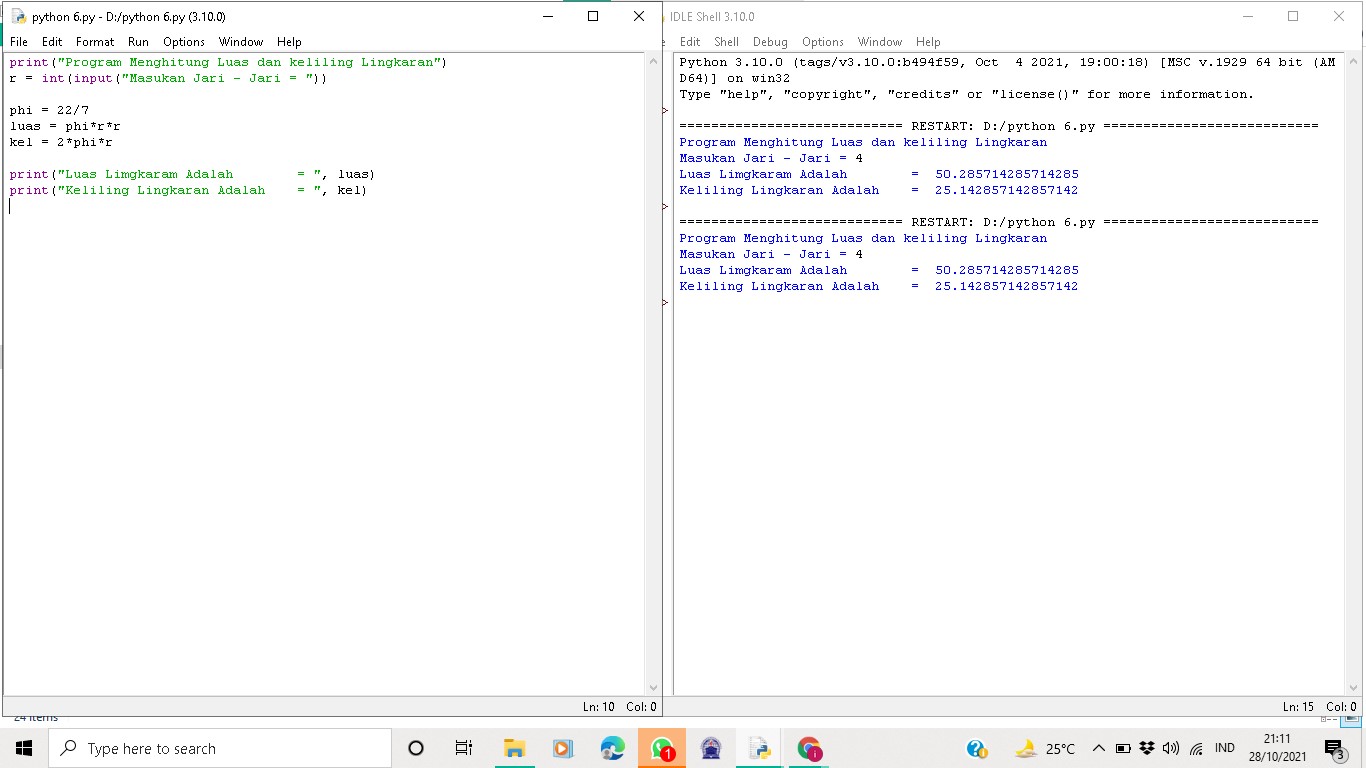
Task: Click the code line 'phi = 22/7'
Action: coord(49,110)
